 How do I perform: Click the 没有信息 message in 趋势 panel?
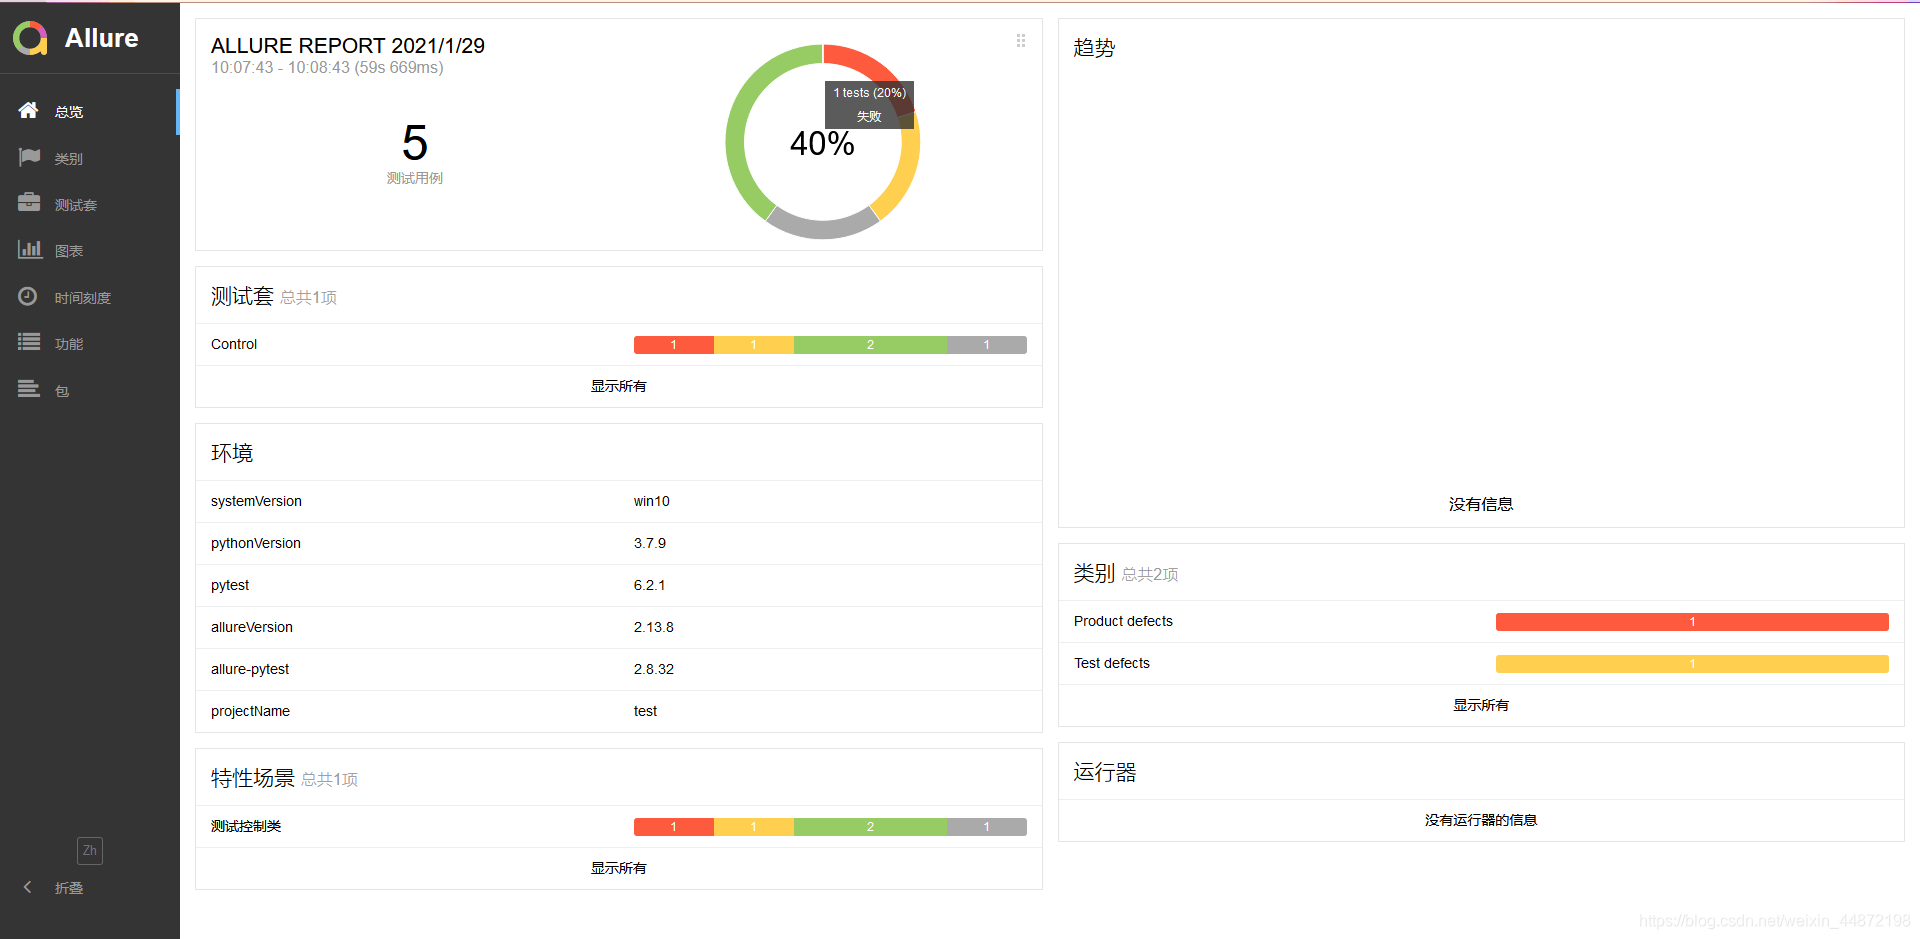1481,504
